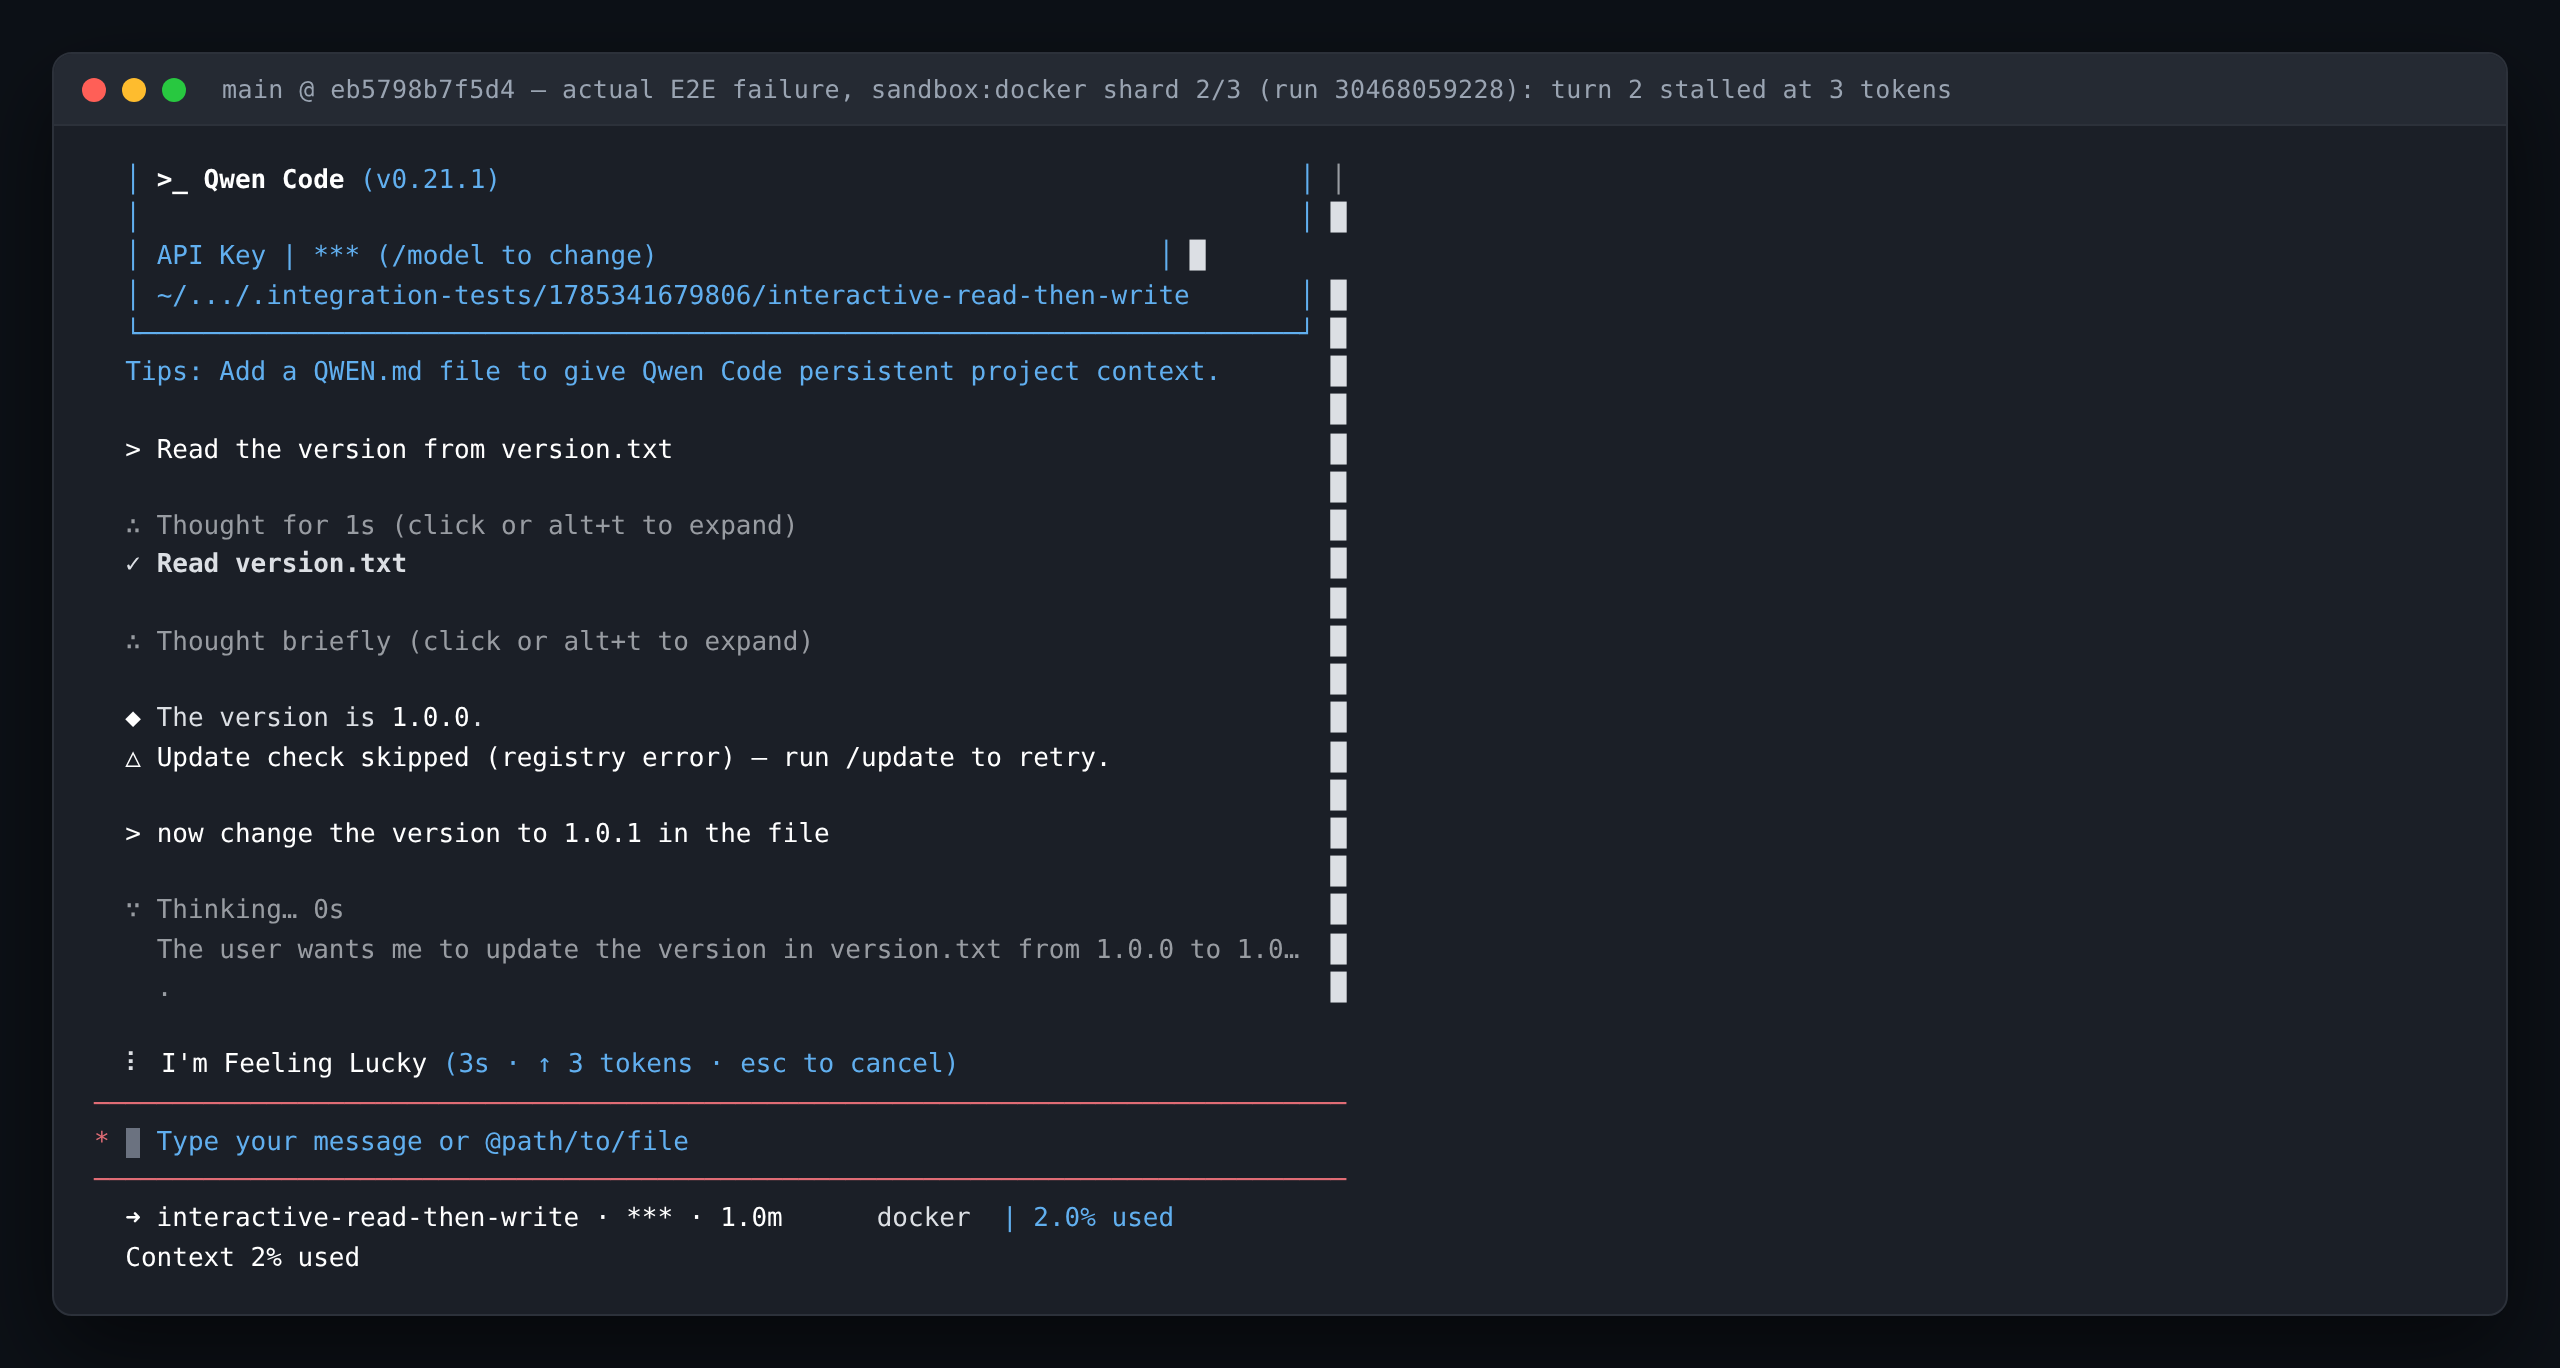Click the response 'The version is 1.0.0.'
This screenshot has width=2560, height=1368.
tap(320, 718)
